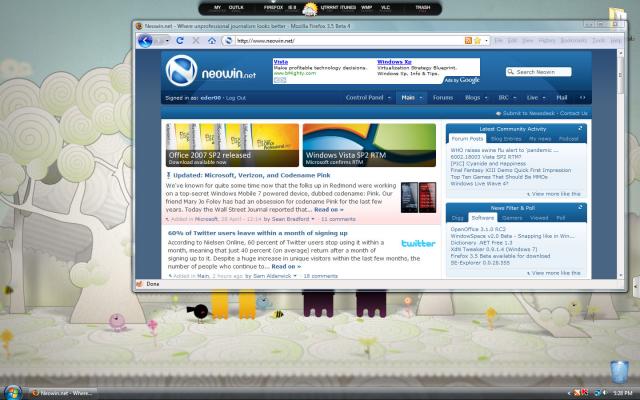Screen dimensions: 640x400
Task: Switch to the Podcast tab
Action: (569, 139)
